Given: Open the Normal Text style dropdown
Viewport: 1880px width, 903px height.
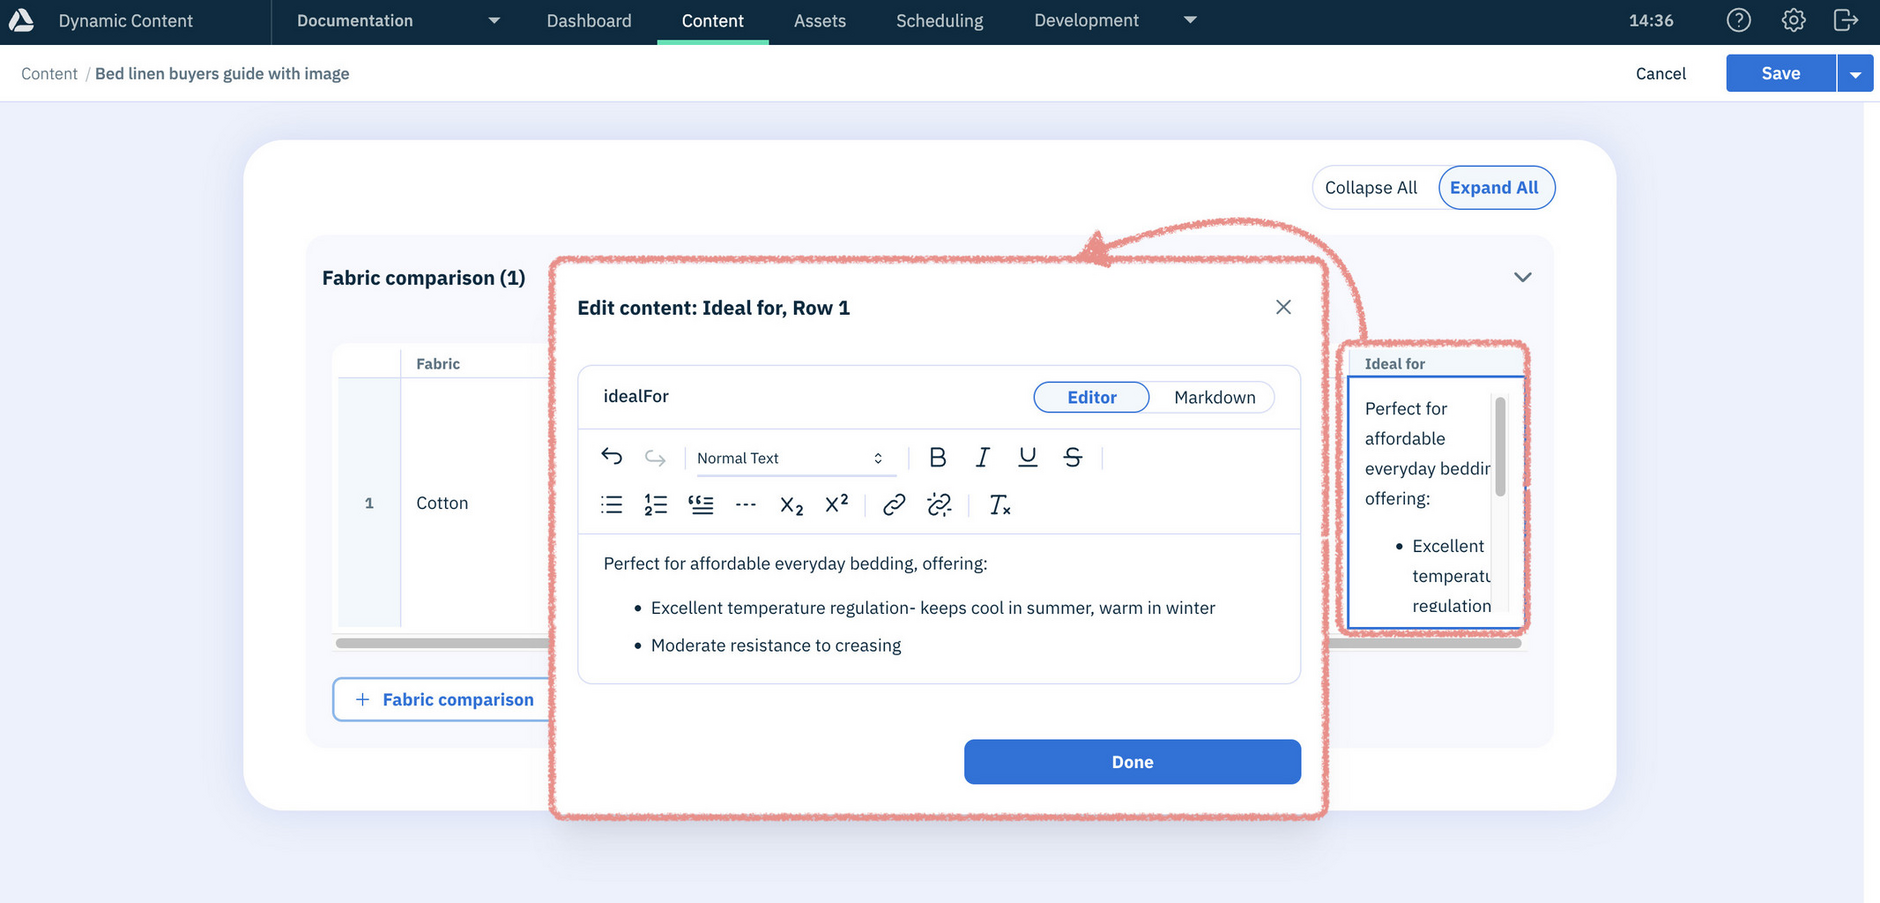Looking at the screenshot, I should (x=790, y=457).
